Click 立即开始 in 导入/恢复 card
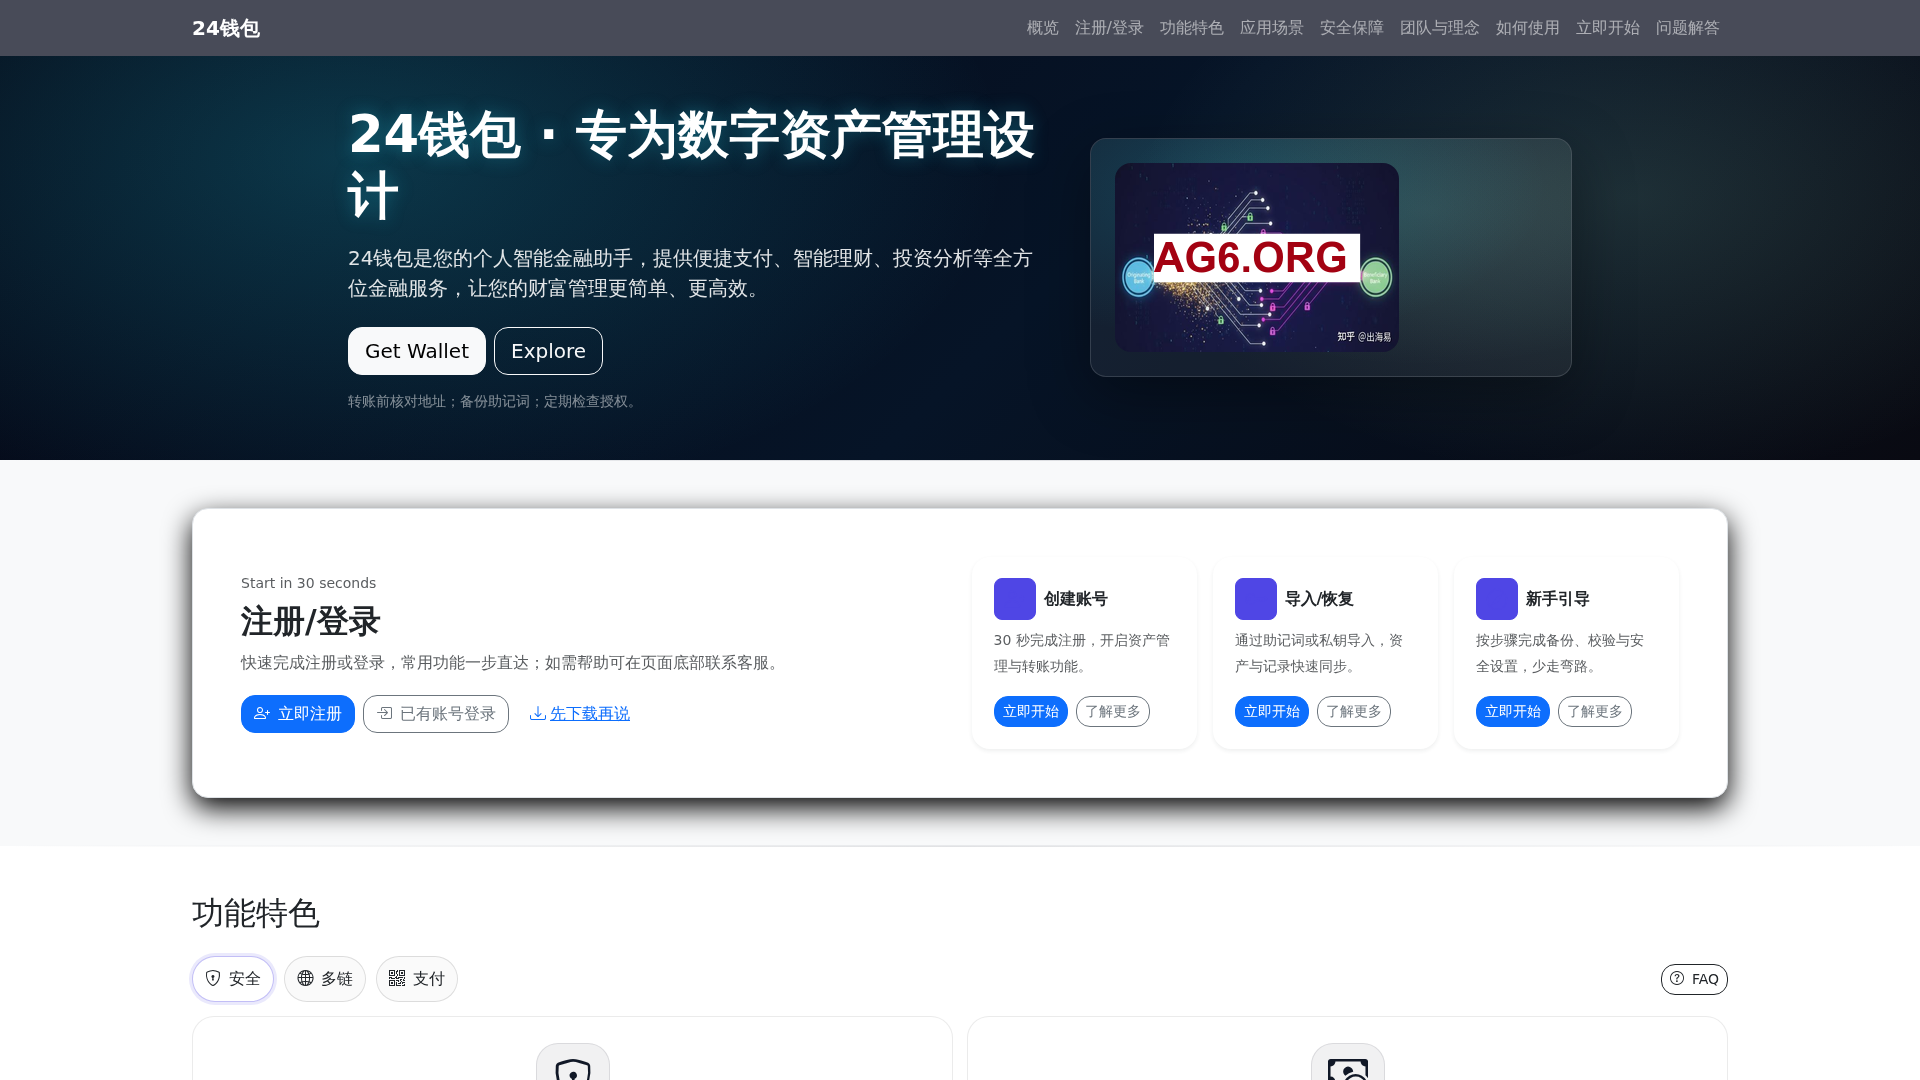Image resolution: width=1920 pixels, height=1080 pixels. (x=1272, y=712)
